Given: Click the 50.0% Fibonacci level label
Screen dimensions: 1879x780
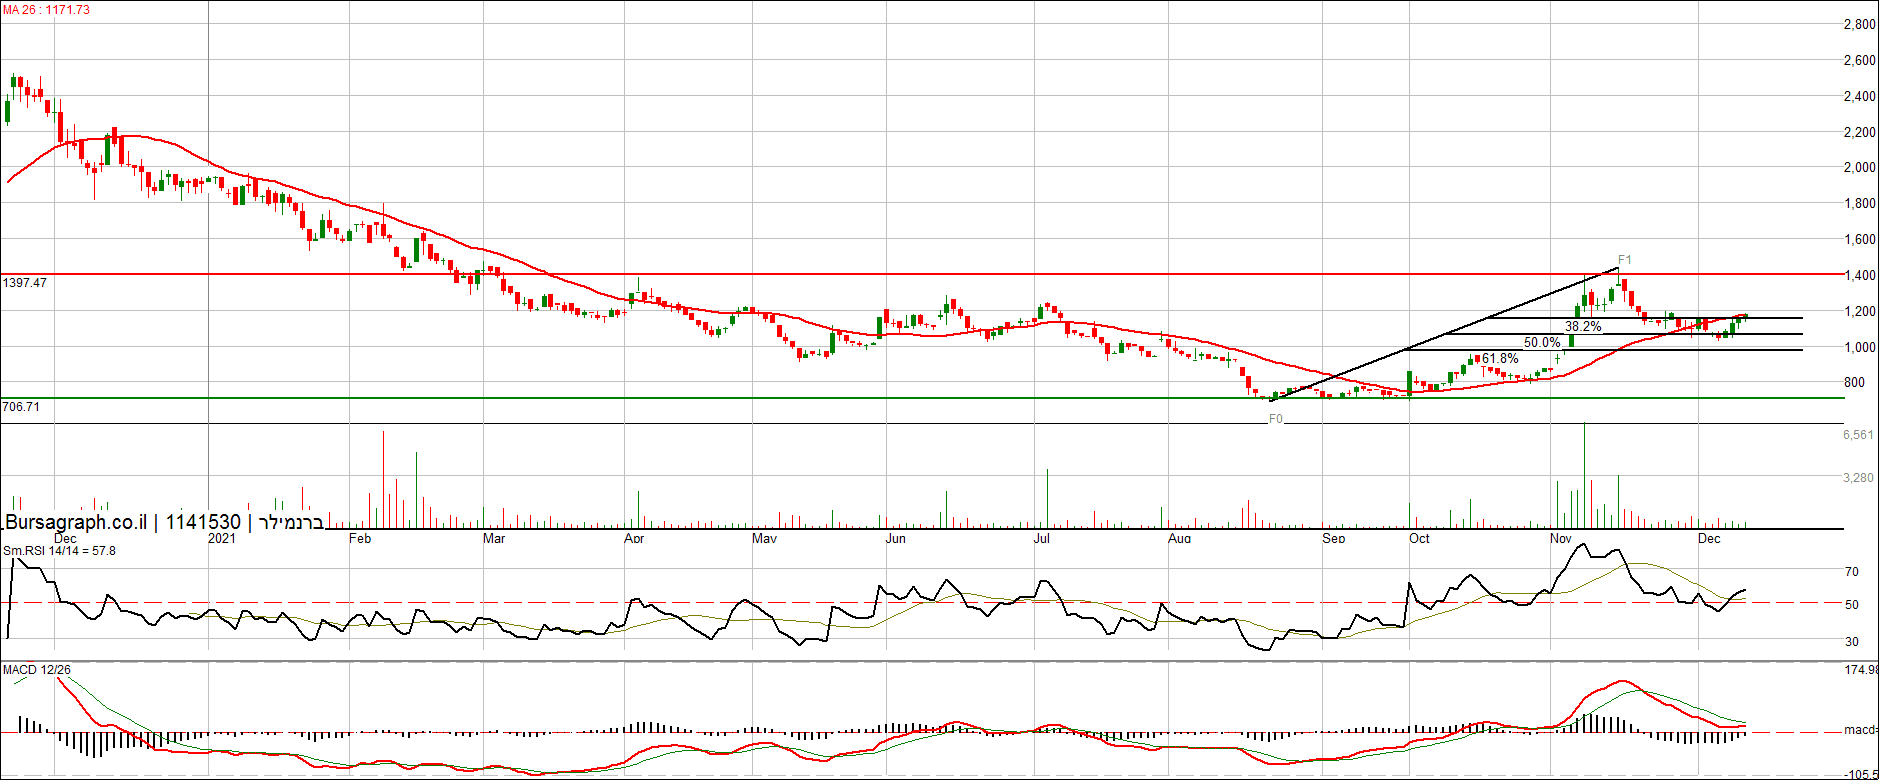Looking at the screenshot, I should click(x=1542, y=343).
